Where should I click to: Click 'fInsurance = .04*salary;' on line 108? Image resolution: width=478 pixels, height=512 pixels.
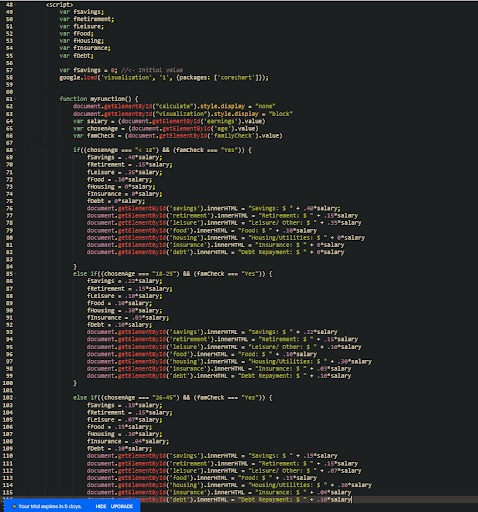click(x=128, y=441)
